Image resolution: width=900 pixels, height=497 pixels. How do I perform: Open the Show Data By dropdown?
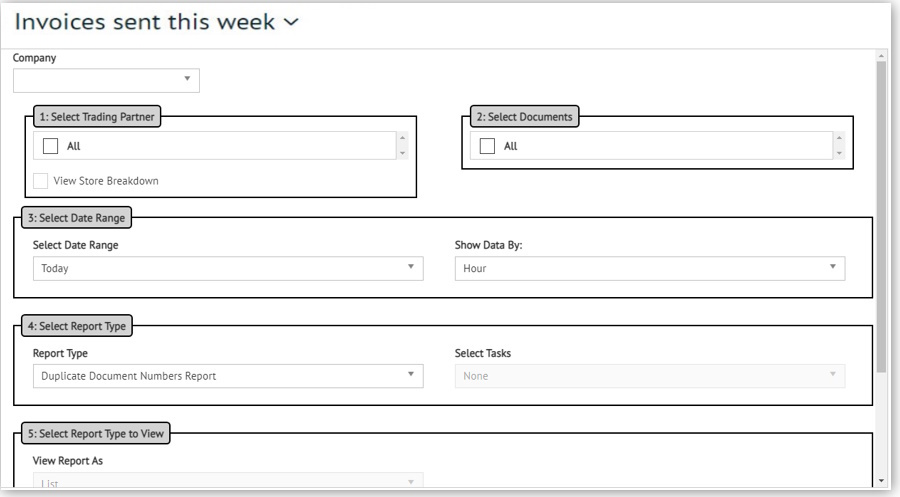click(649, 268)
